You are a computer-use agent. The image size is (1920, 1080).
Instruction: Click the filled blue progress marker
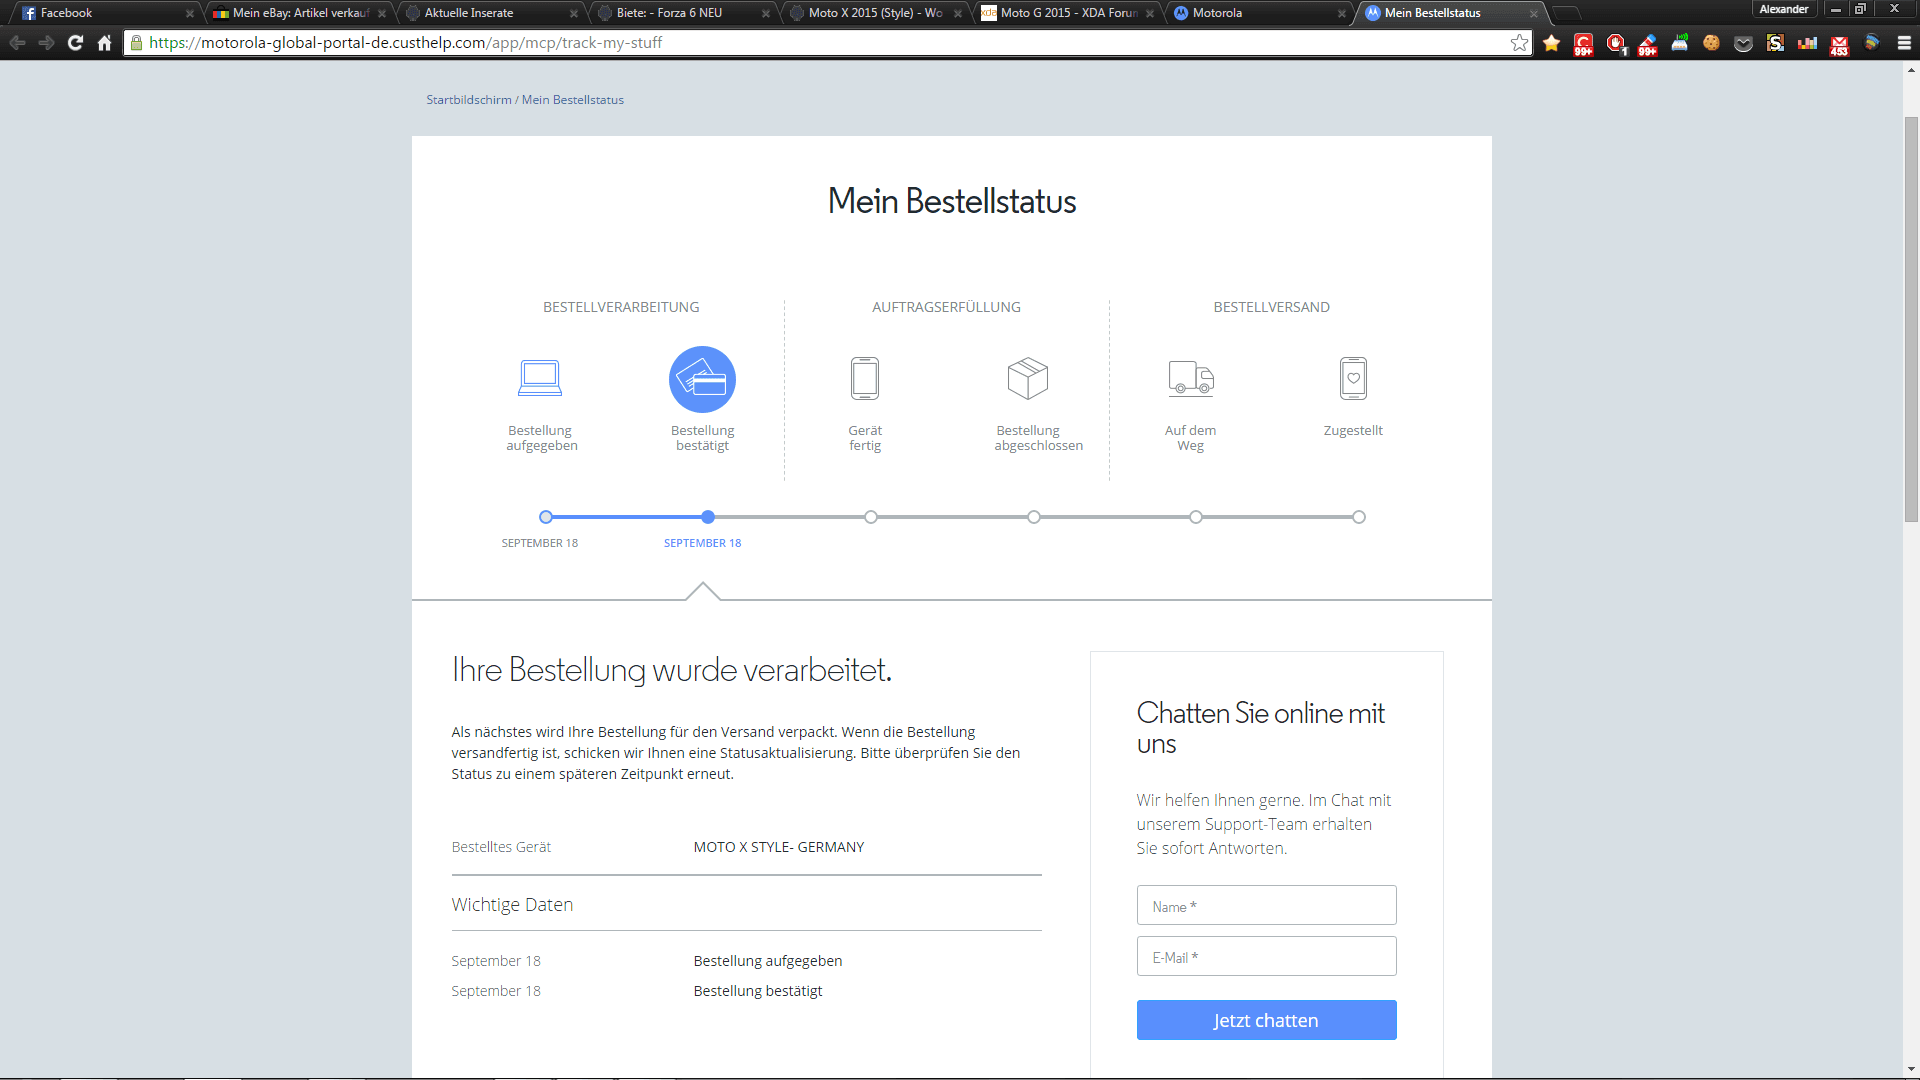(x=708, y=517)
